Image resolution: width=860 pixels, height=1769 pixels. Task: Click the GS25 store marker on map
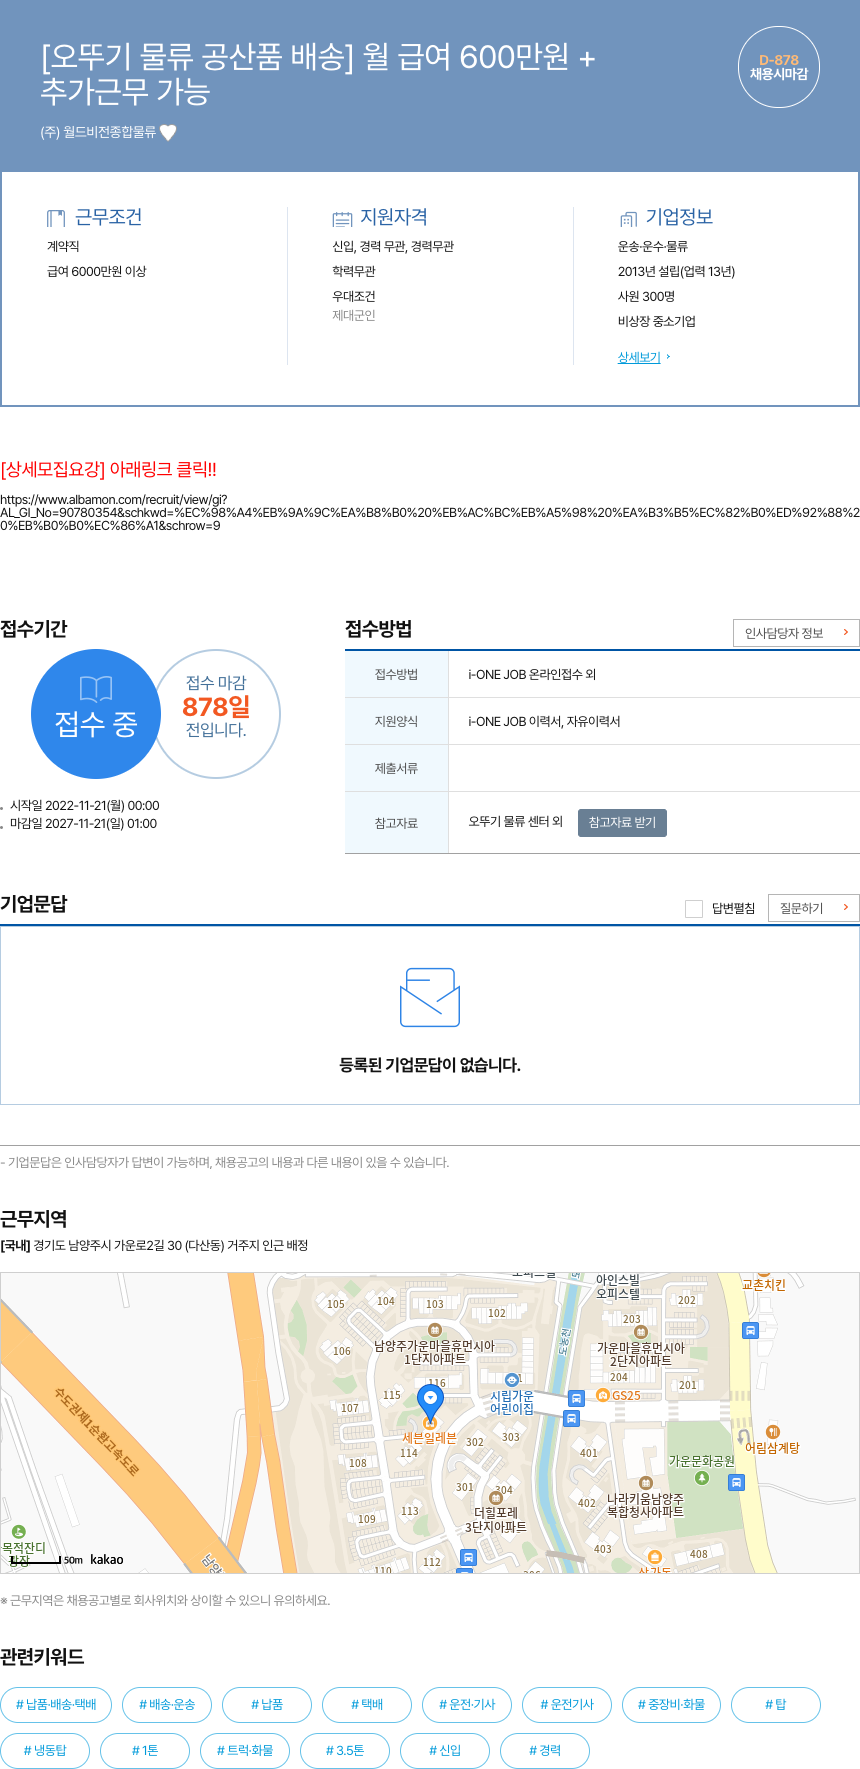pyautogui.click(x=602, y=1395)
